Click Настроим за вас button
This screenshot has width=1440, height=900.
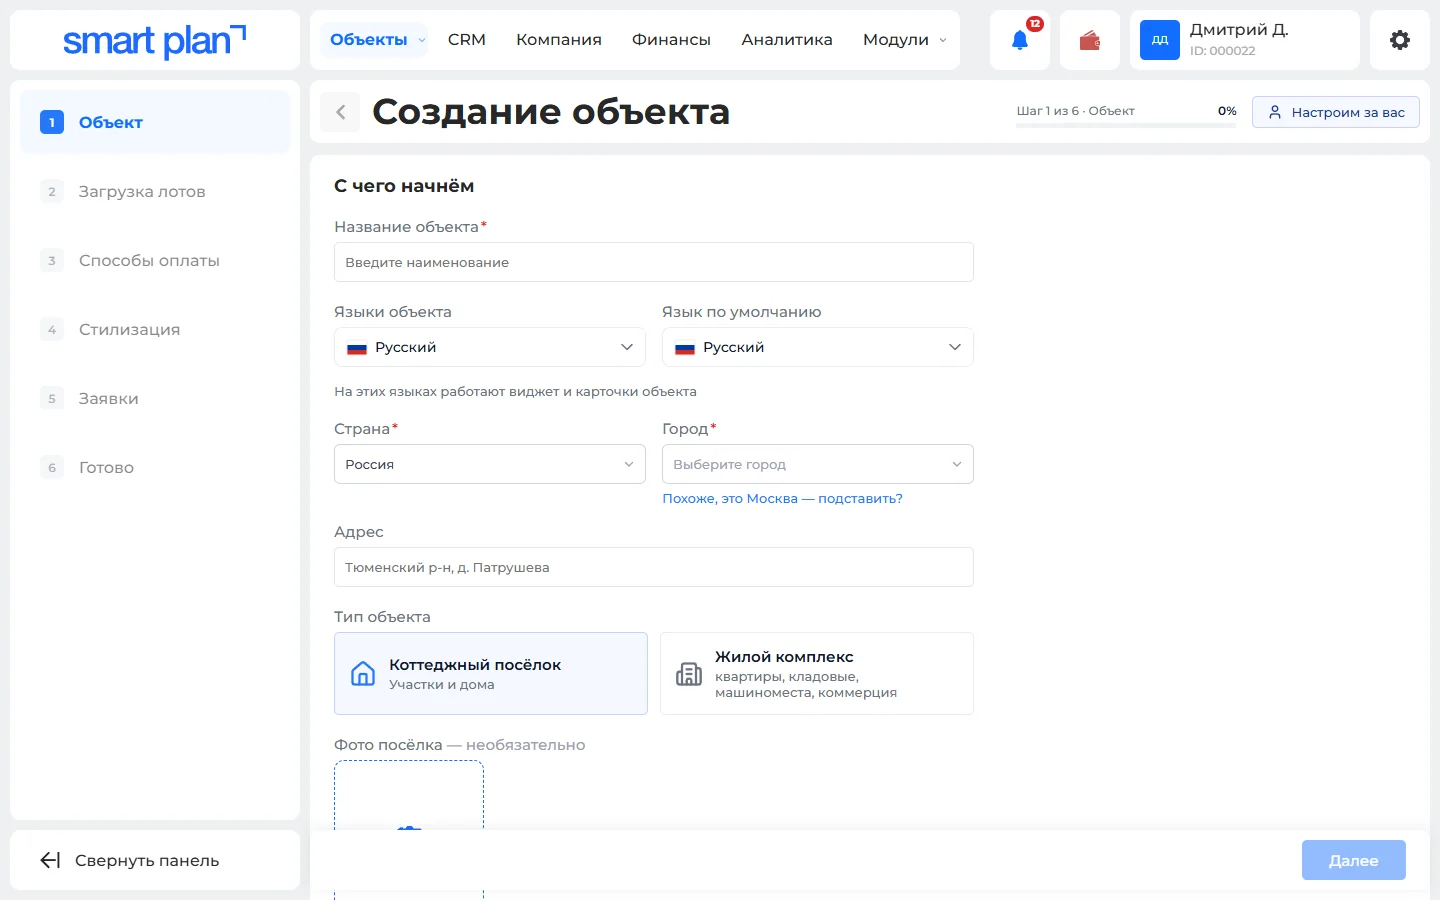coord(1336,112)
